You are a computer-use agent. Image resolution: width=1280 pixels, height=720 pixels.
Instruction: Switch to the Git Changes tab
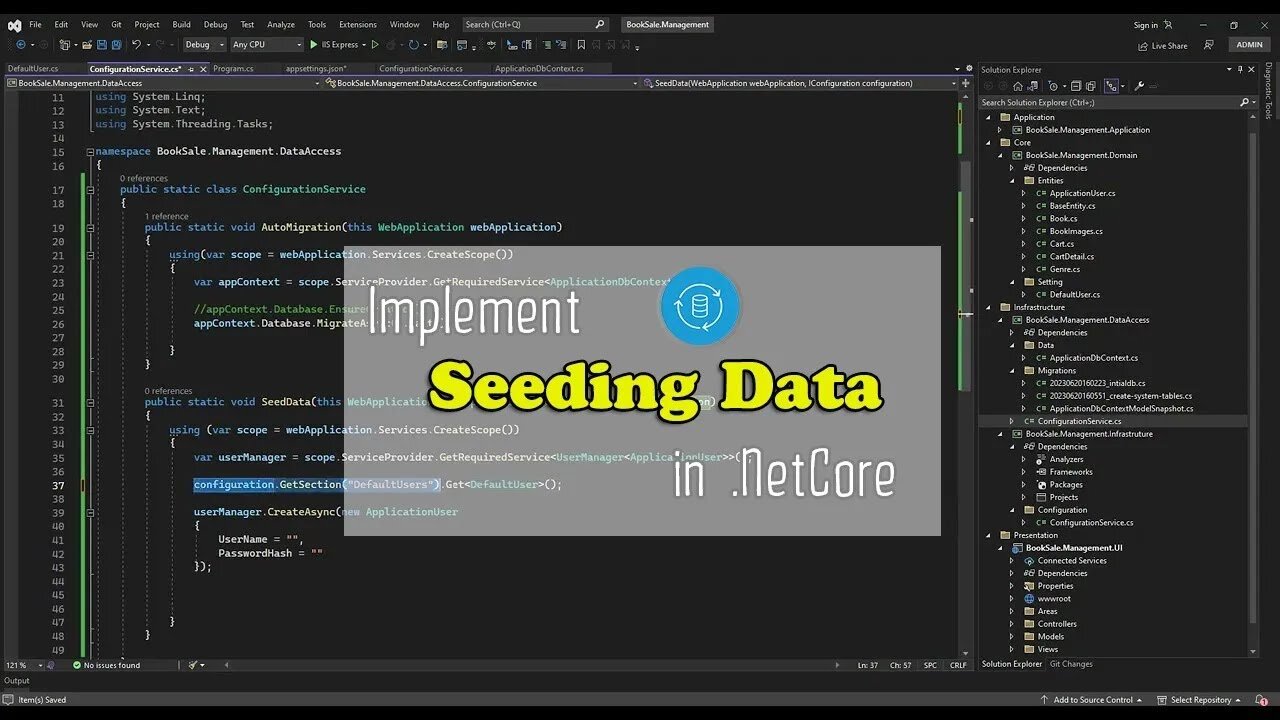[x=1071, y=664]
